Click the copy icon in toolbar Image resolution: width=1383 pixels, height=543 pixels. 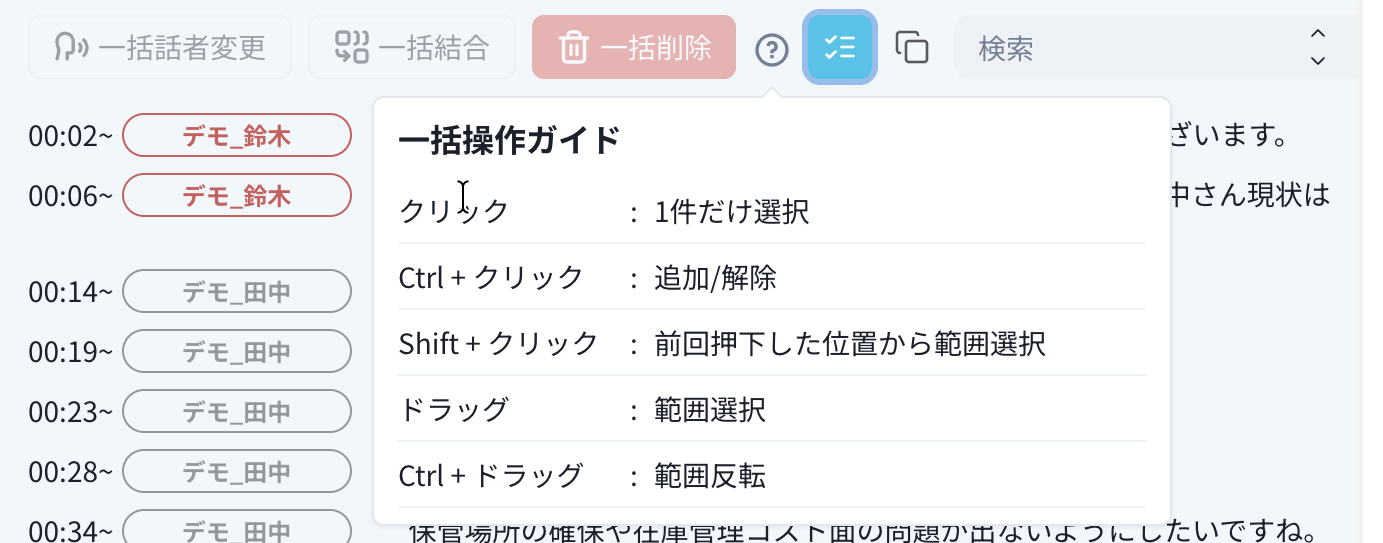[x=911, y=47]
